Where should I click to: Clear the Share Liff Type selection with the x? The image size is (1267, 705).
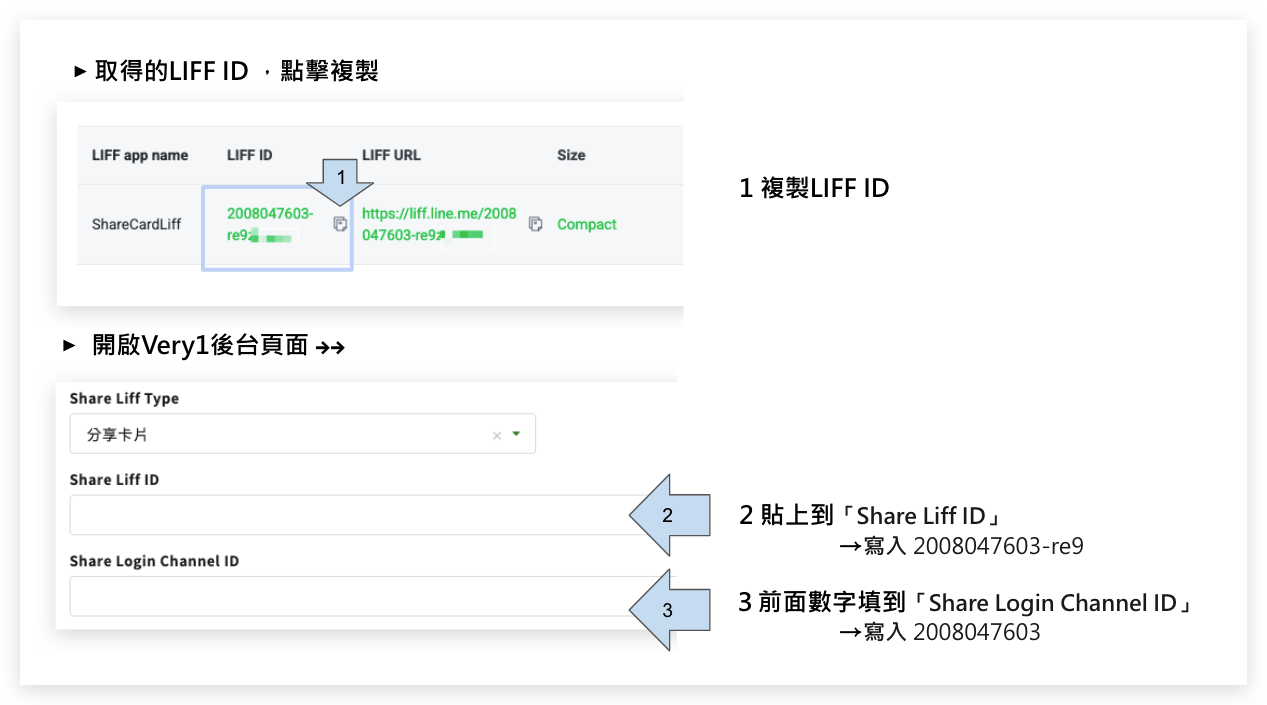[497, 436]
